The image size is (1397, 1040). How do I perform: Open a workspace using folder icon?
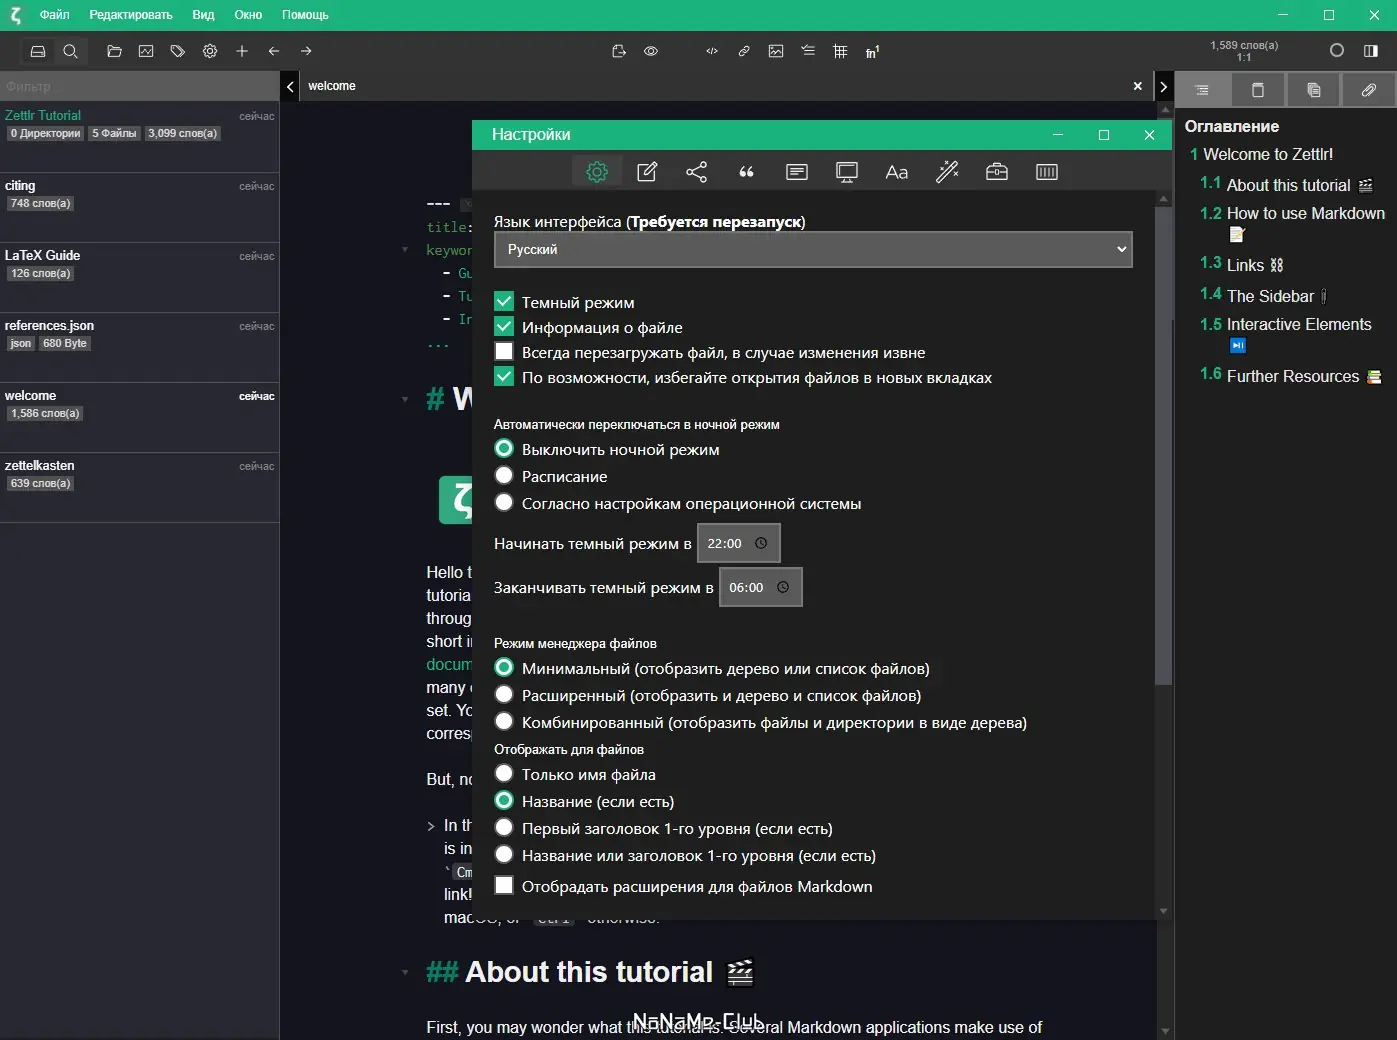(x=114, y=51)
